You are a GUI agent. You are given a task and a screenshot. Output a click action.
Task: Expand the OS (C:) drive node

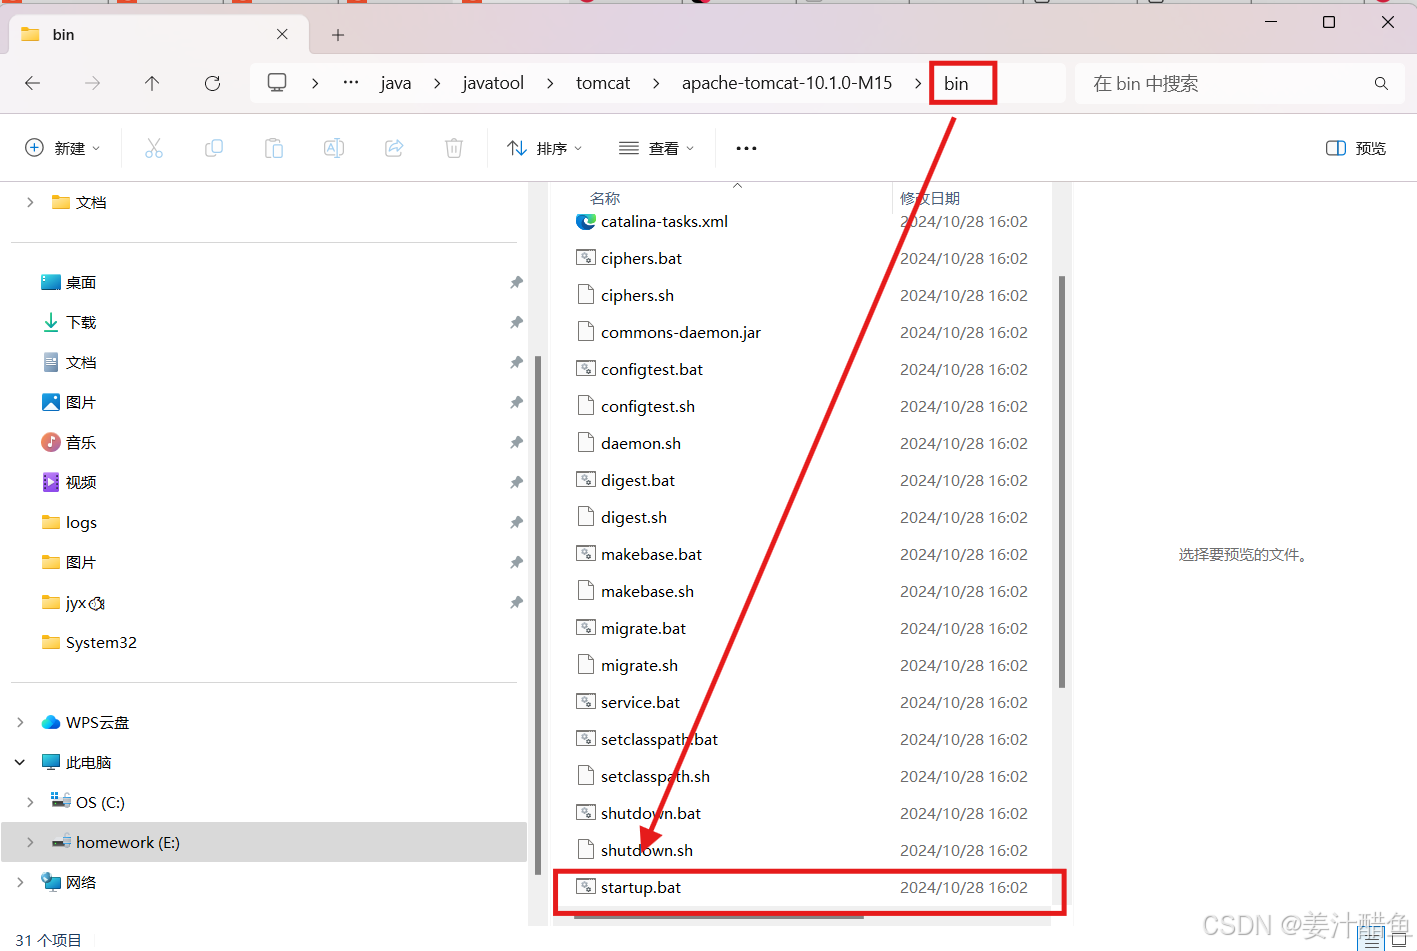pos(30,802)
